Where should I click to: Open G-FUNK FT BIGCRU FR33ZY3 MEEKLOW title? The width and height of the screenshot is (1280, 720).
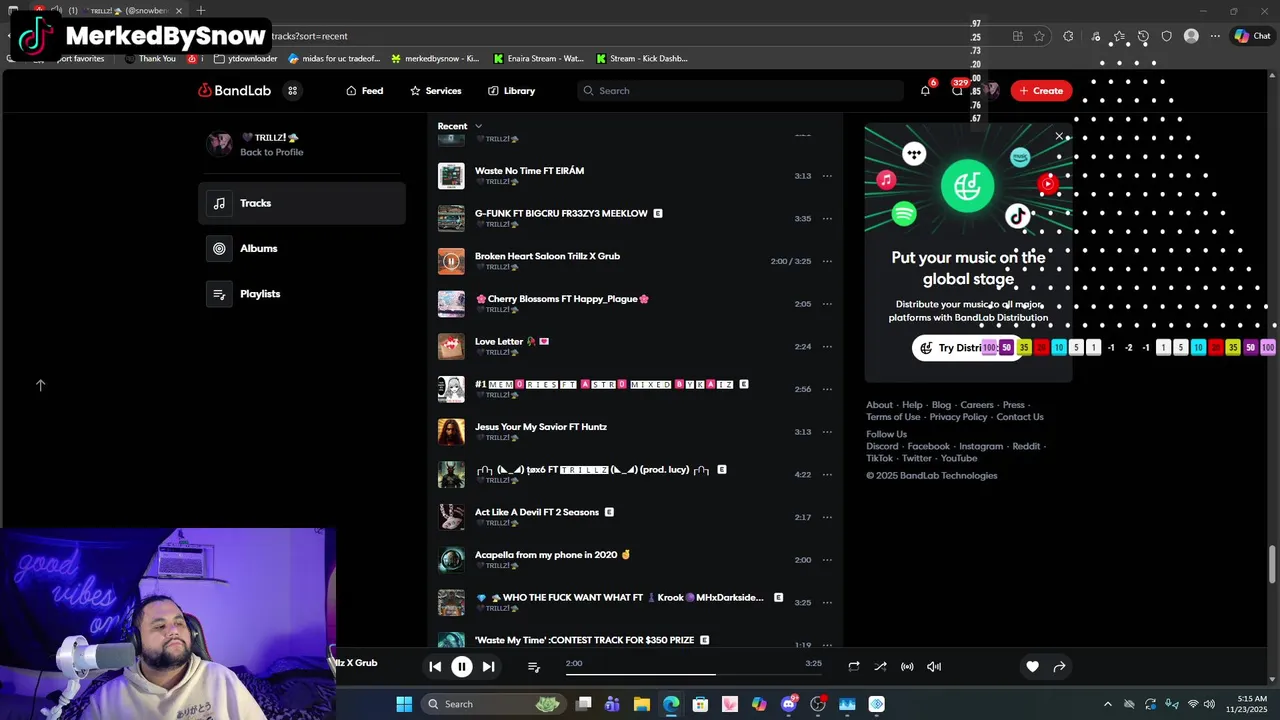coord(561,214)
